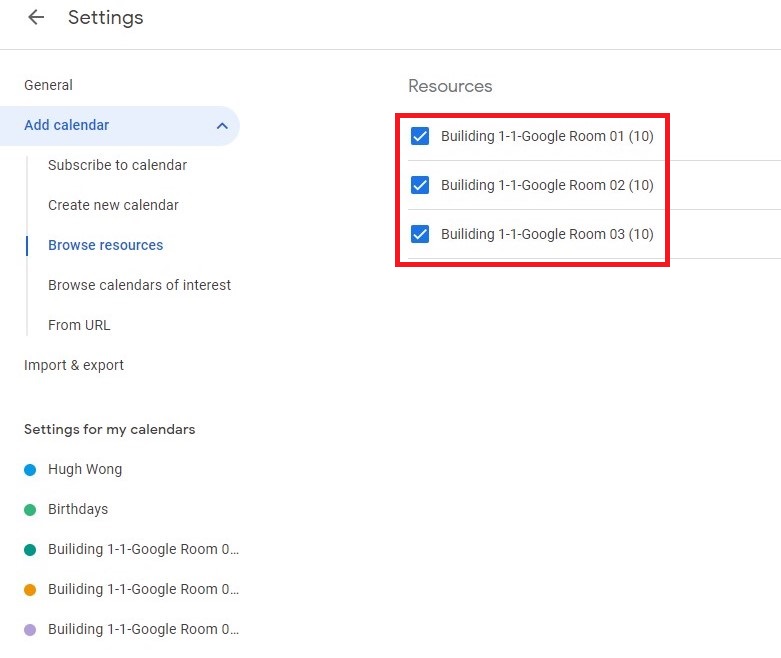781x658 pixels.
Task: Go to Subscribe to calendar
Action: tap(117, 165)
